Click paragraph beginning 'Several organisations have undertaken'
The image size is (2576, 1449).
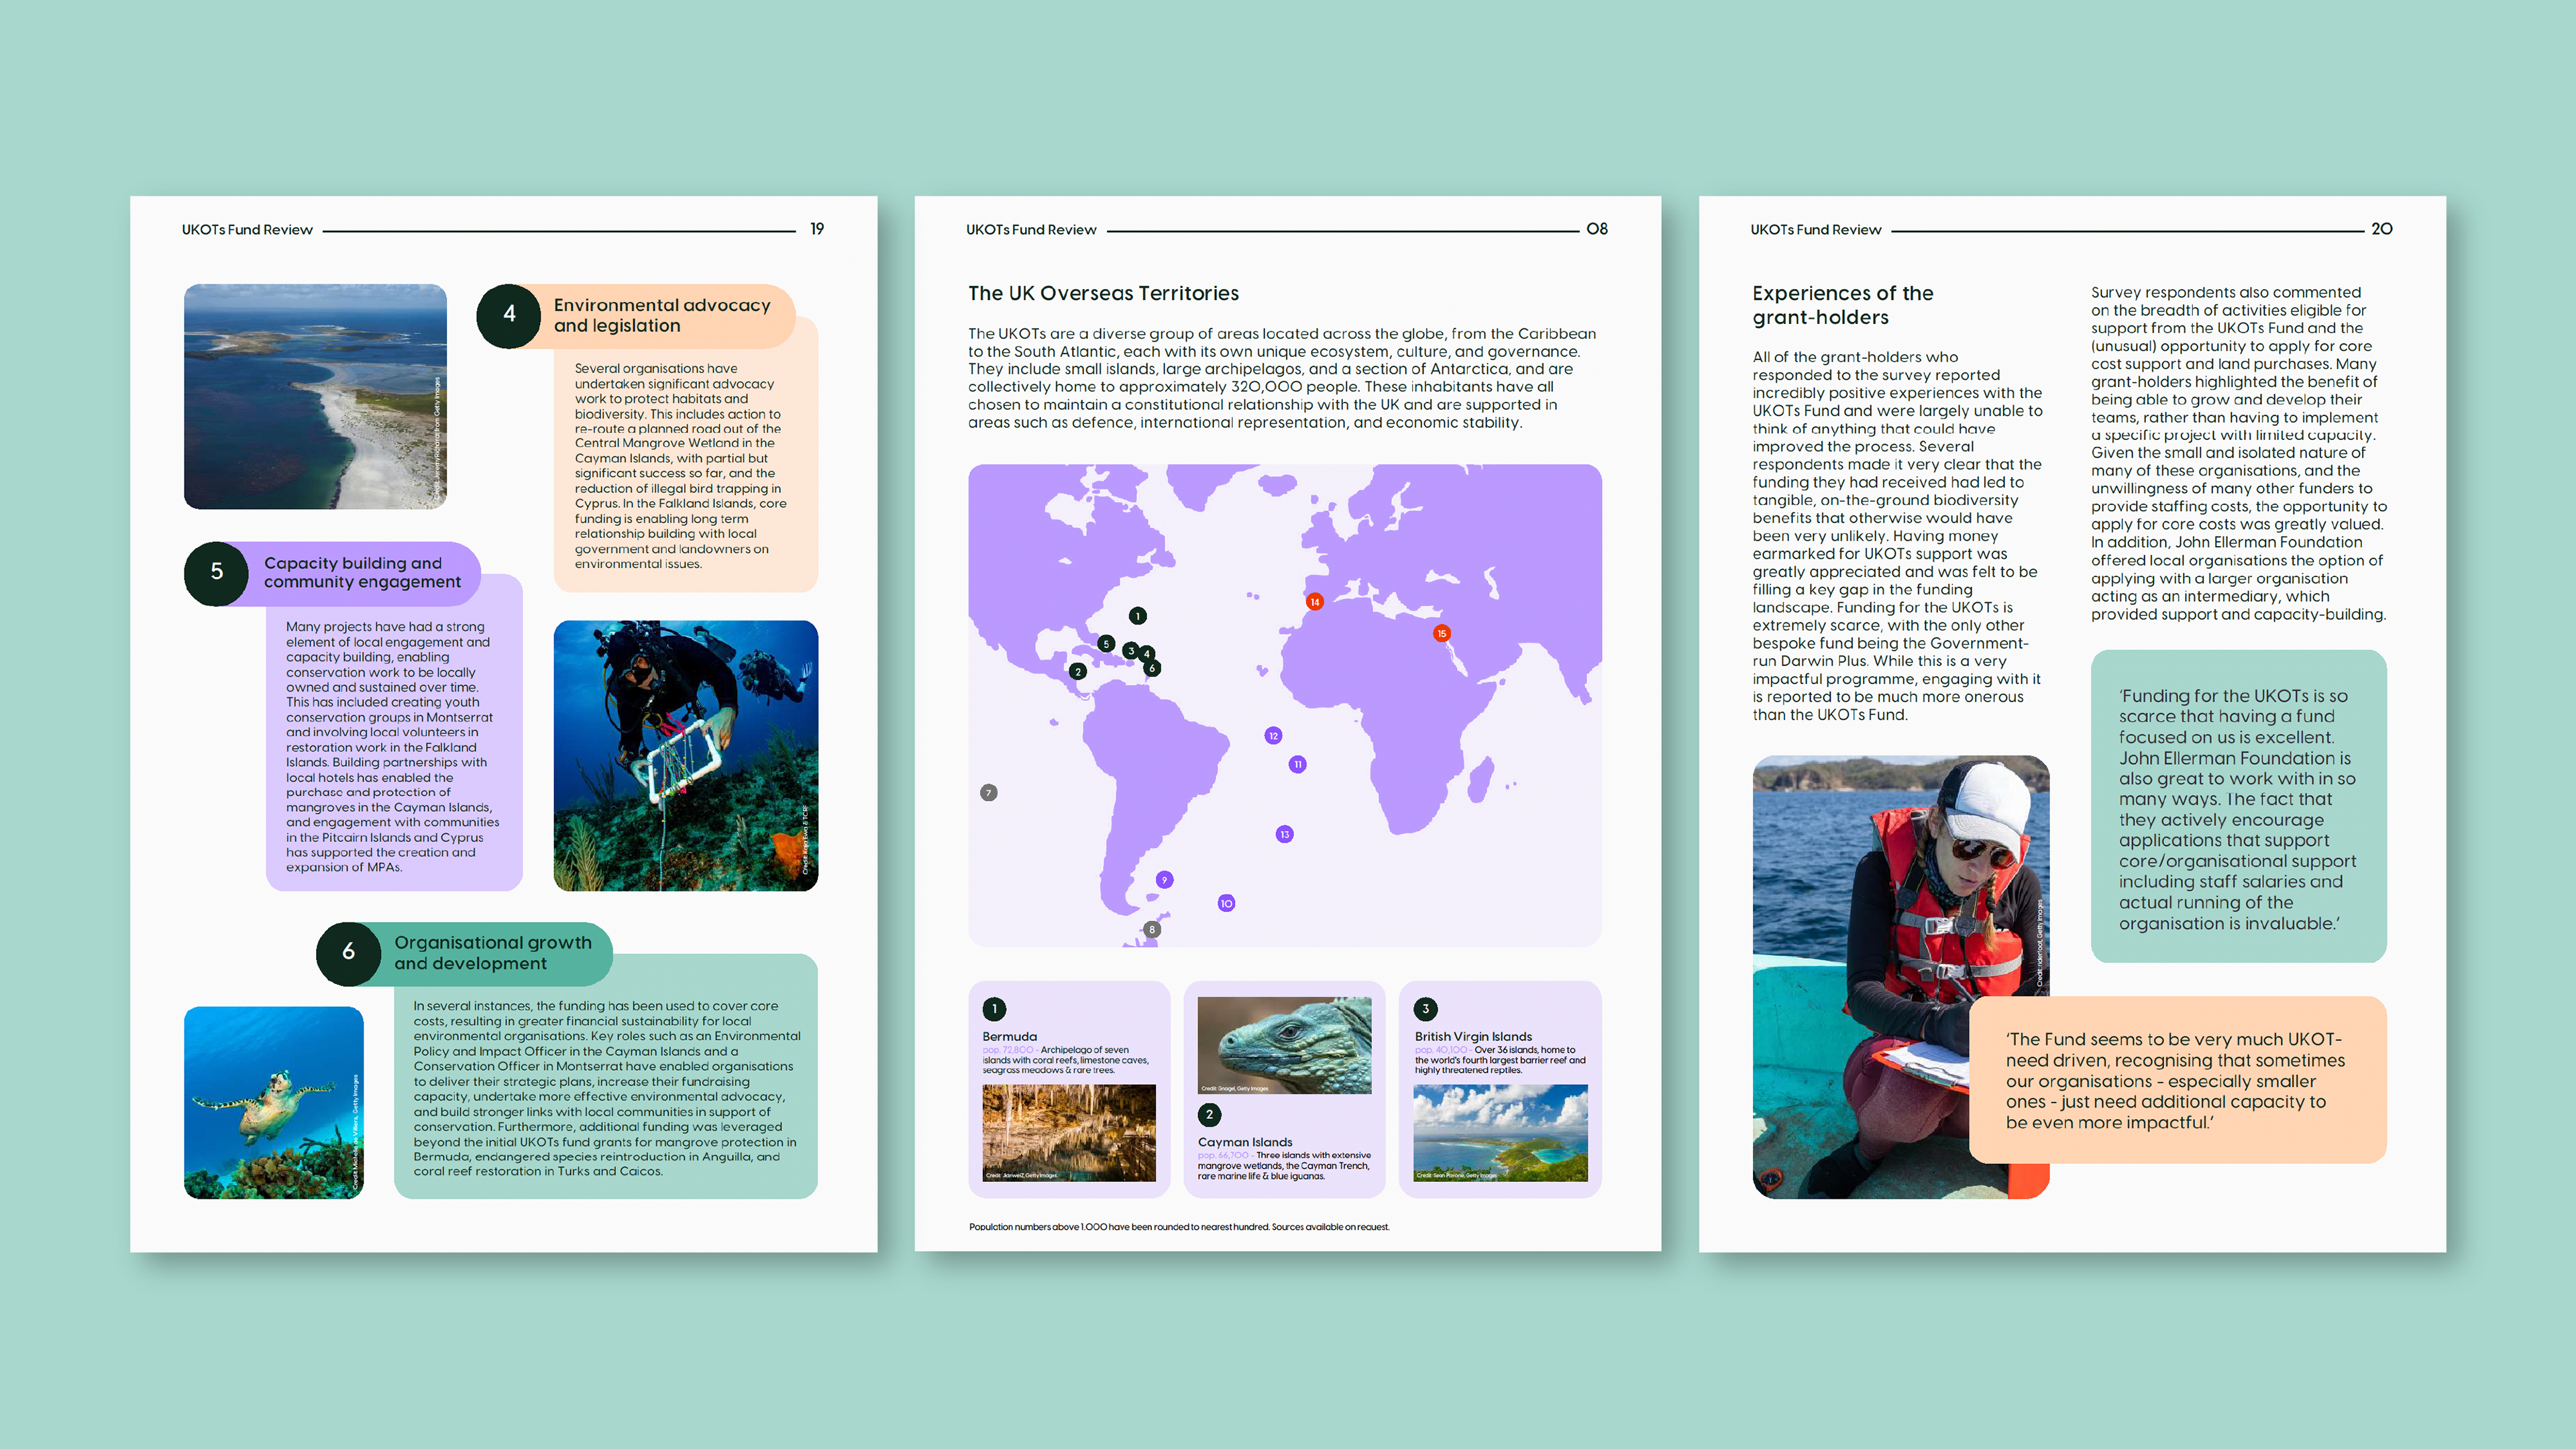point(680,466)
